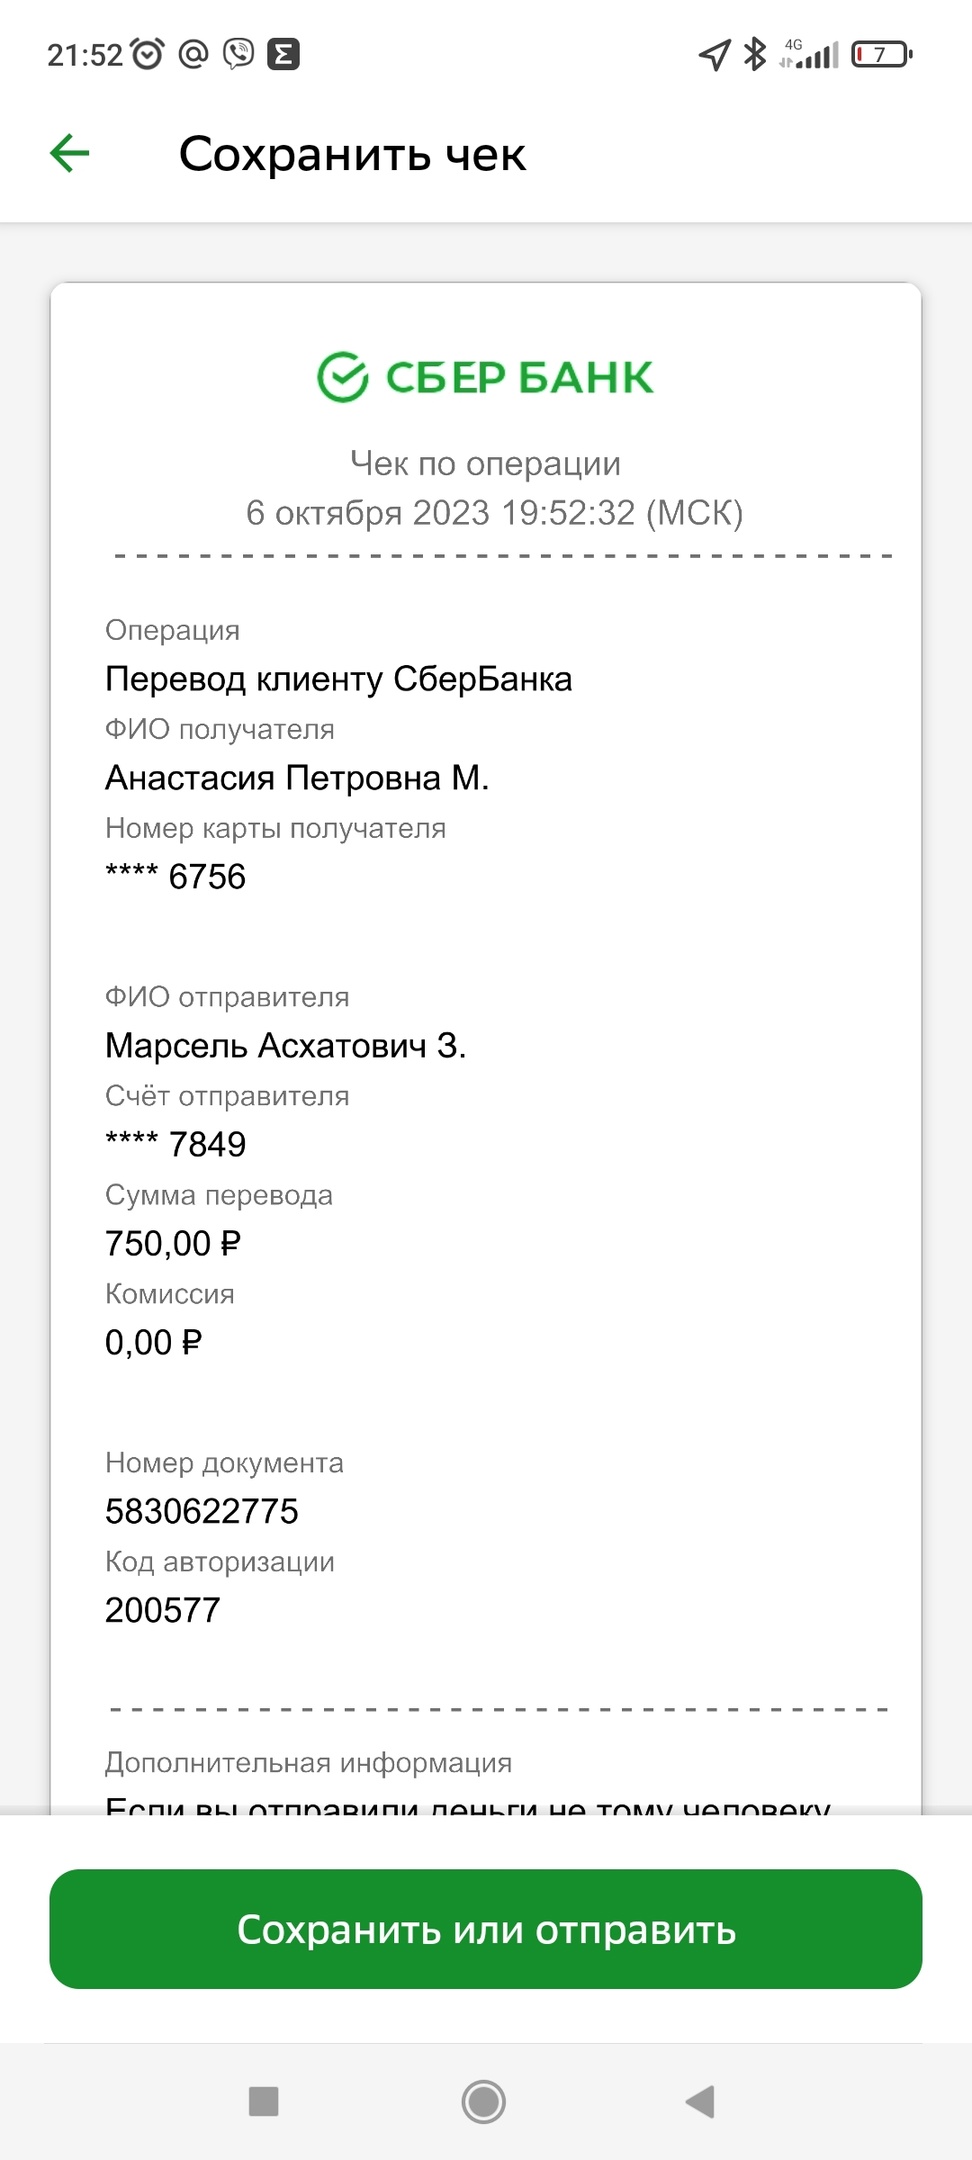This screenshot has height=2160, width=972.
Task: Tap the Сохранить или отправить button
Action: [x=486, y=1929]
